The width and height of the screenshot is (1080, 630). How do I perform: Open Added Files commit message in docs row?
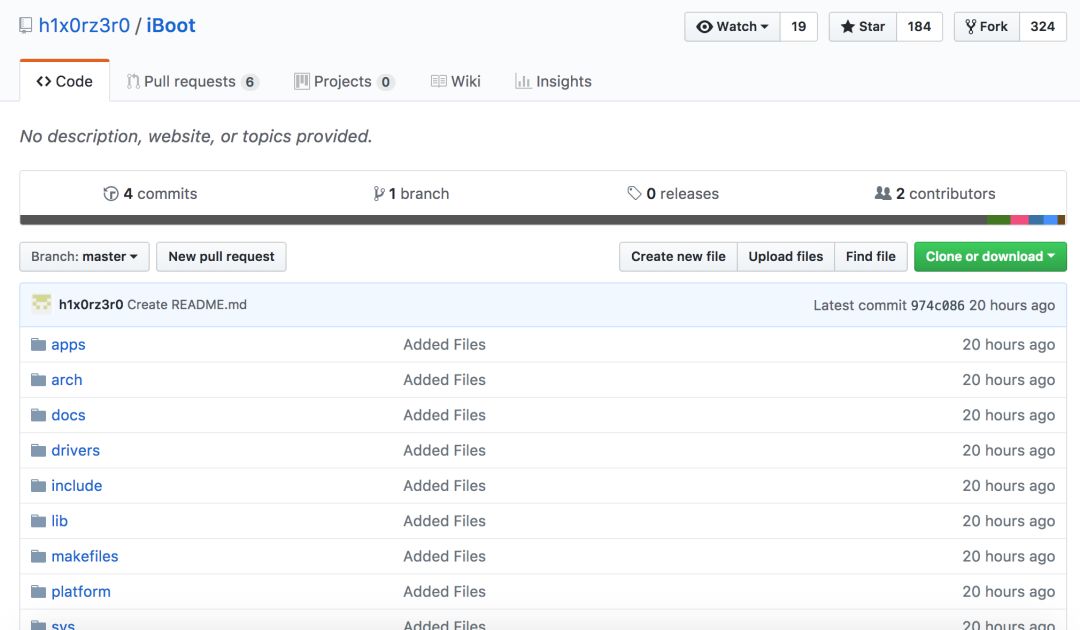pos(444,414)
